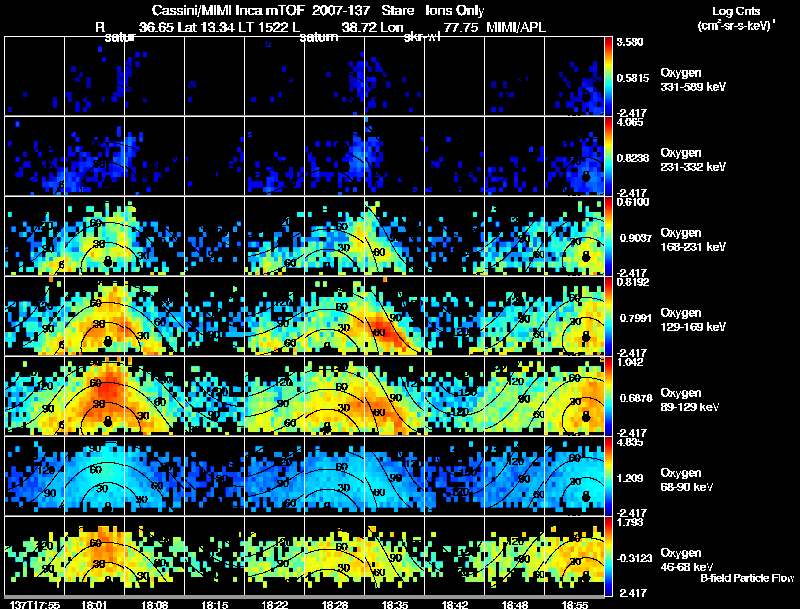The image size is (800, 609).
Task: Click the "0.9037" colorbar midpoint value
Action: click(634, 238)
